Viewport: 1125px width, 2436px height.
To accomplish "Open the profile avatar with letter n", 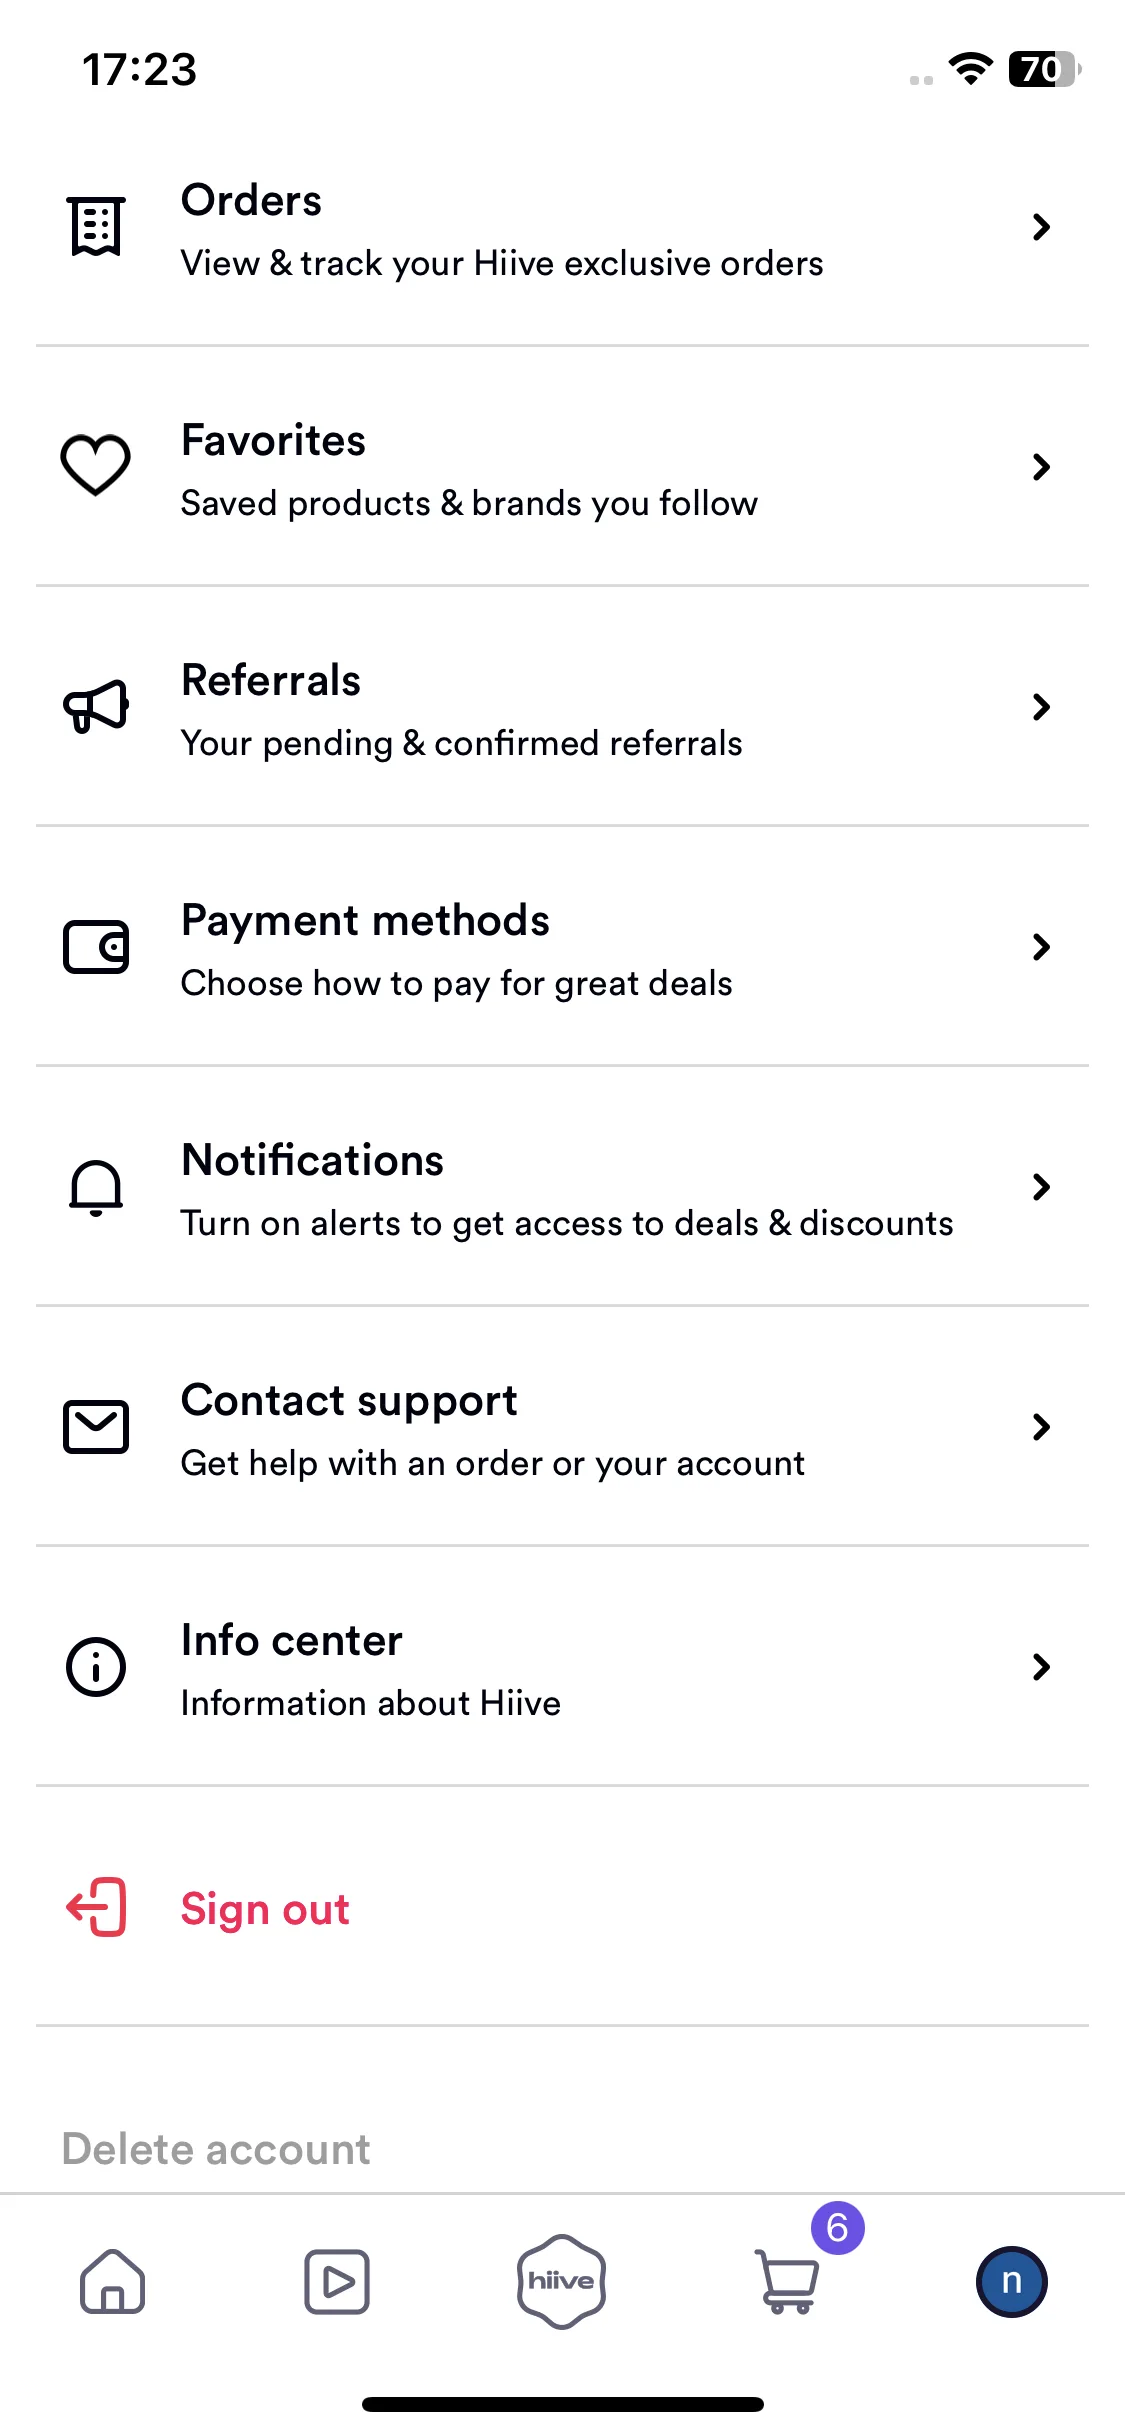I will tap(1012, 2281).
